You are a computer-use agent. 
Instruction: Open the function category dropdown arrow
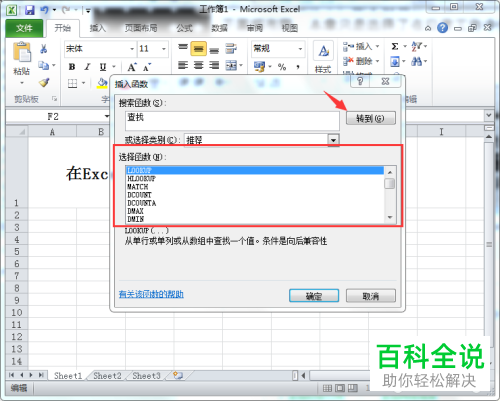point(333,140)
